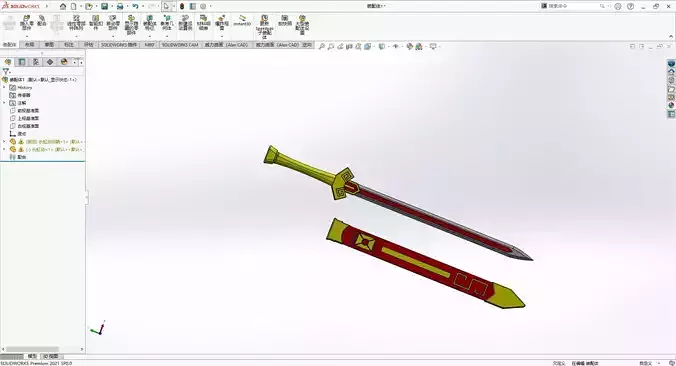
Task: Show the DisplayManager panel tab
Action: click(64, 62)
